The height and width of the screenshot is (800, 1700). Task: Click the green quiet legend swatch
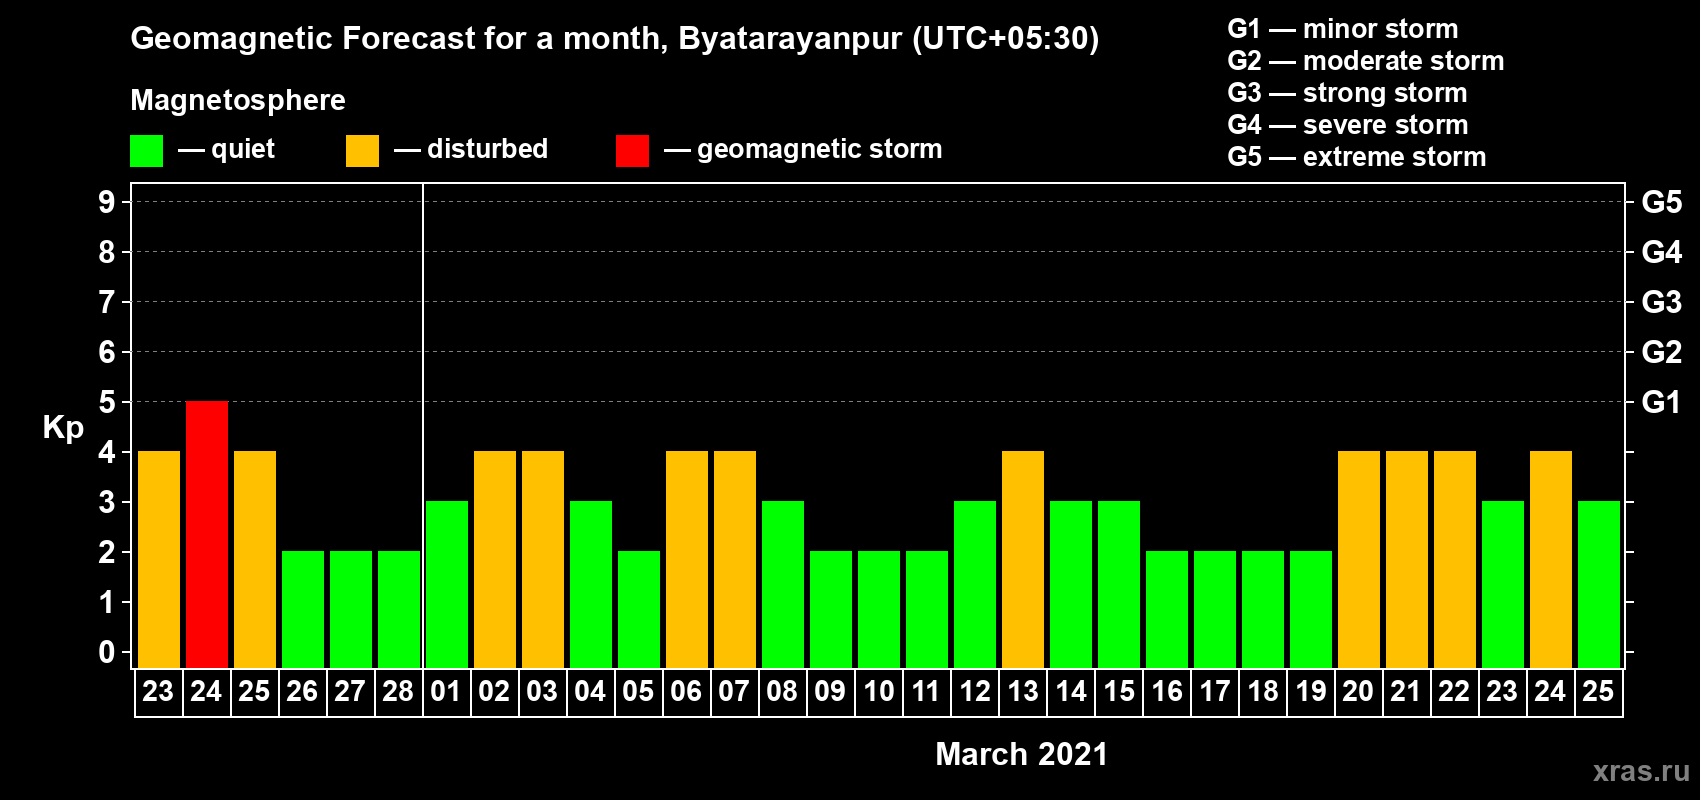point(146,151)
